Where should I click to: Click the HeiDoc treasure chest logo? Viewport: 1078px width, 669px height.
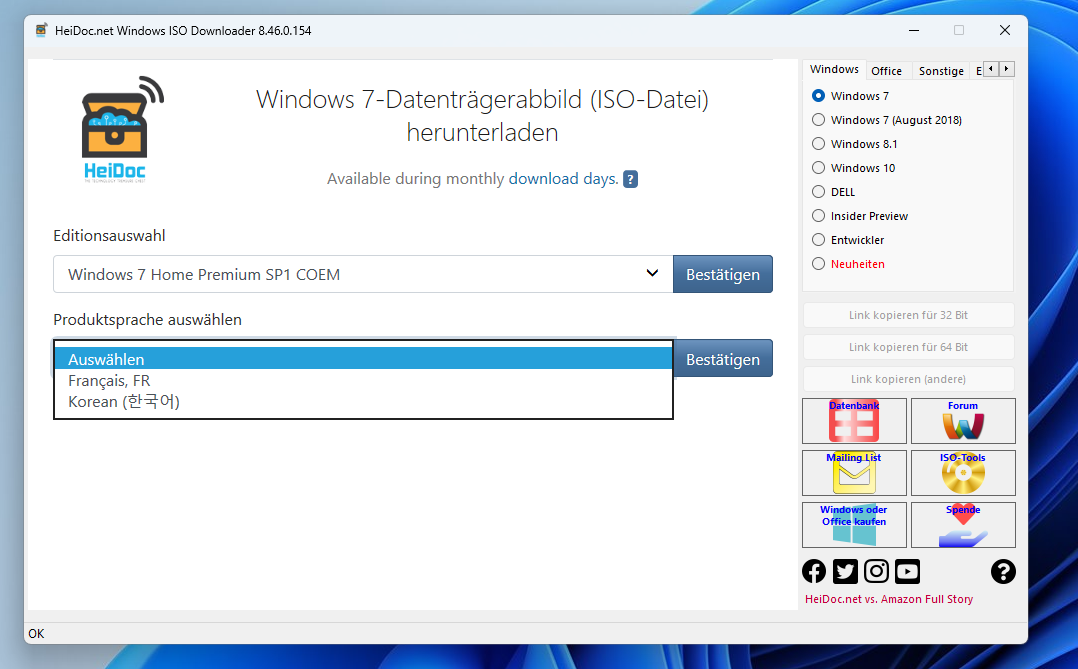[x=122, y=129]
